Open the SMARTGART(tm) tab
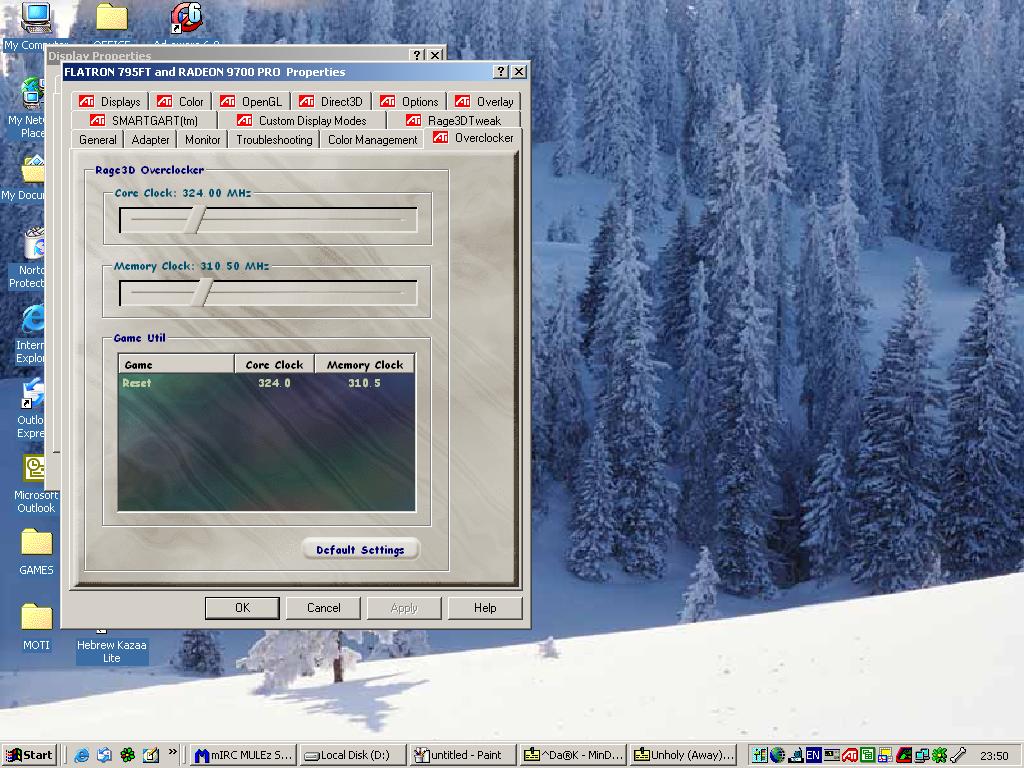The width and height of the screenshot is (1024, 768). (144, 120)
